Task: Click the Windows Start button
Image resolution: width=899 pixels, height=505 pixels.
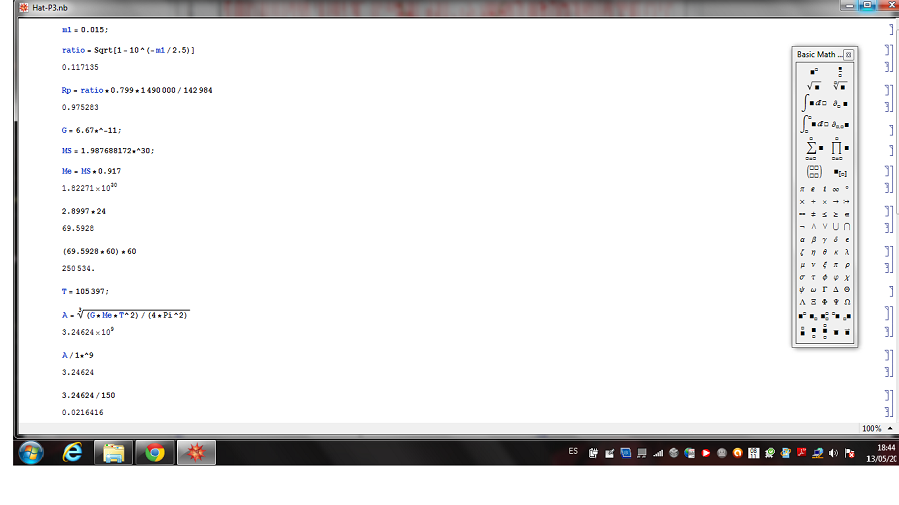Action: coord(30,453)
